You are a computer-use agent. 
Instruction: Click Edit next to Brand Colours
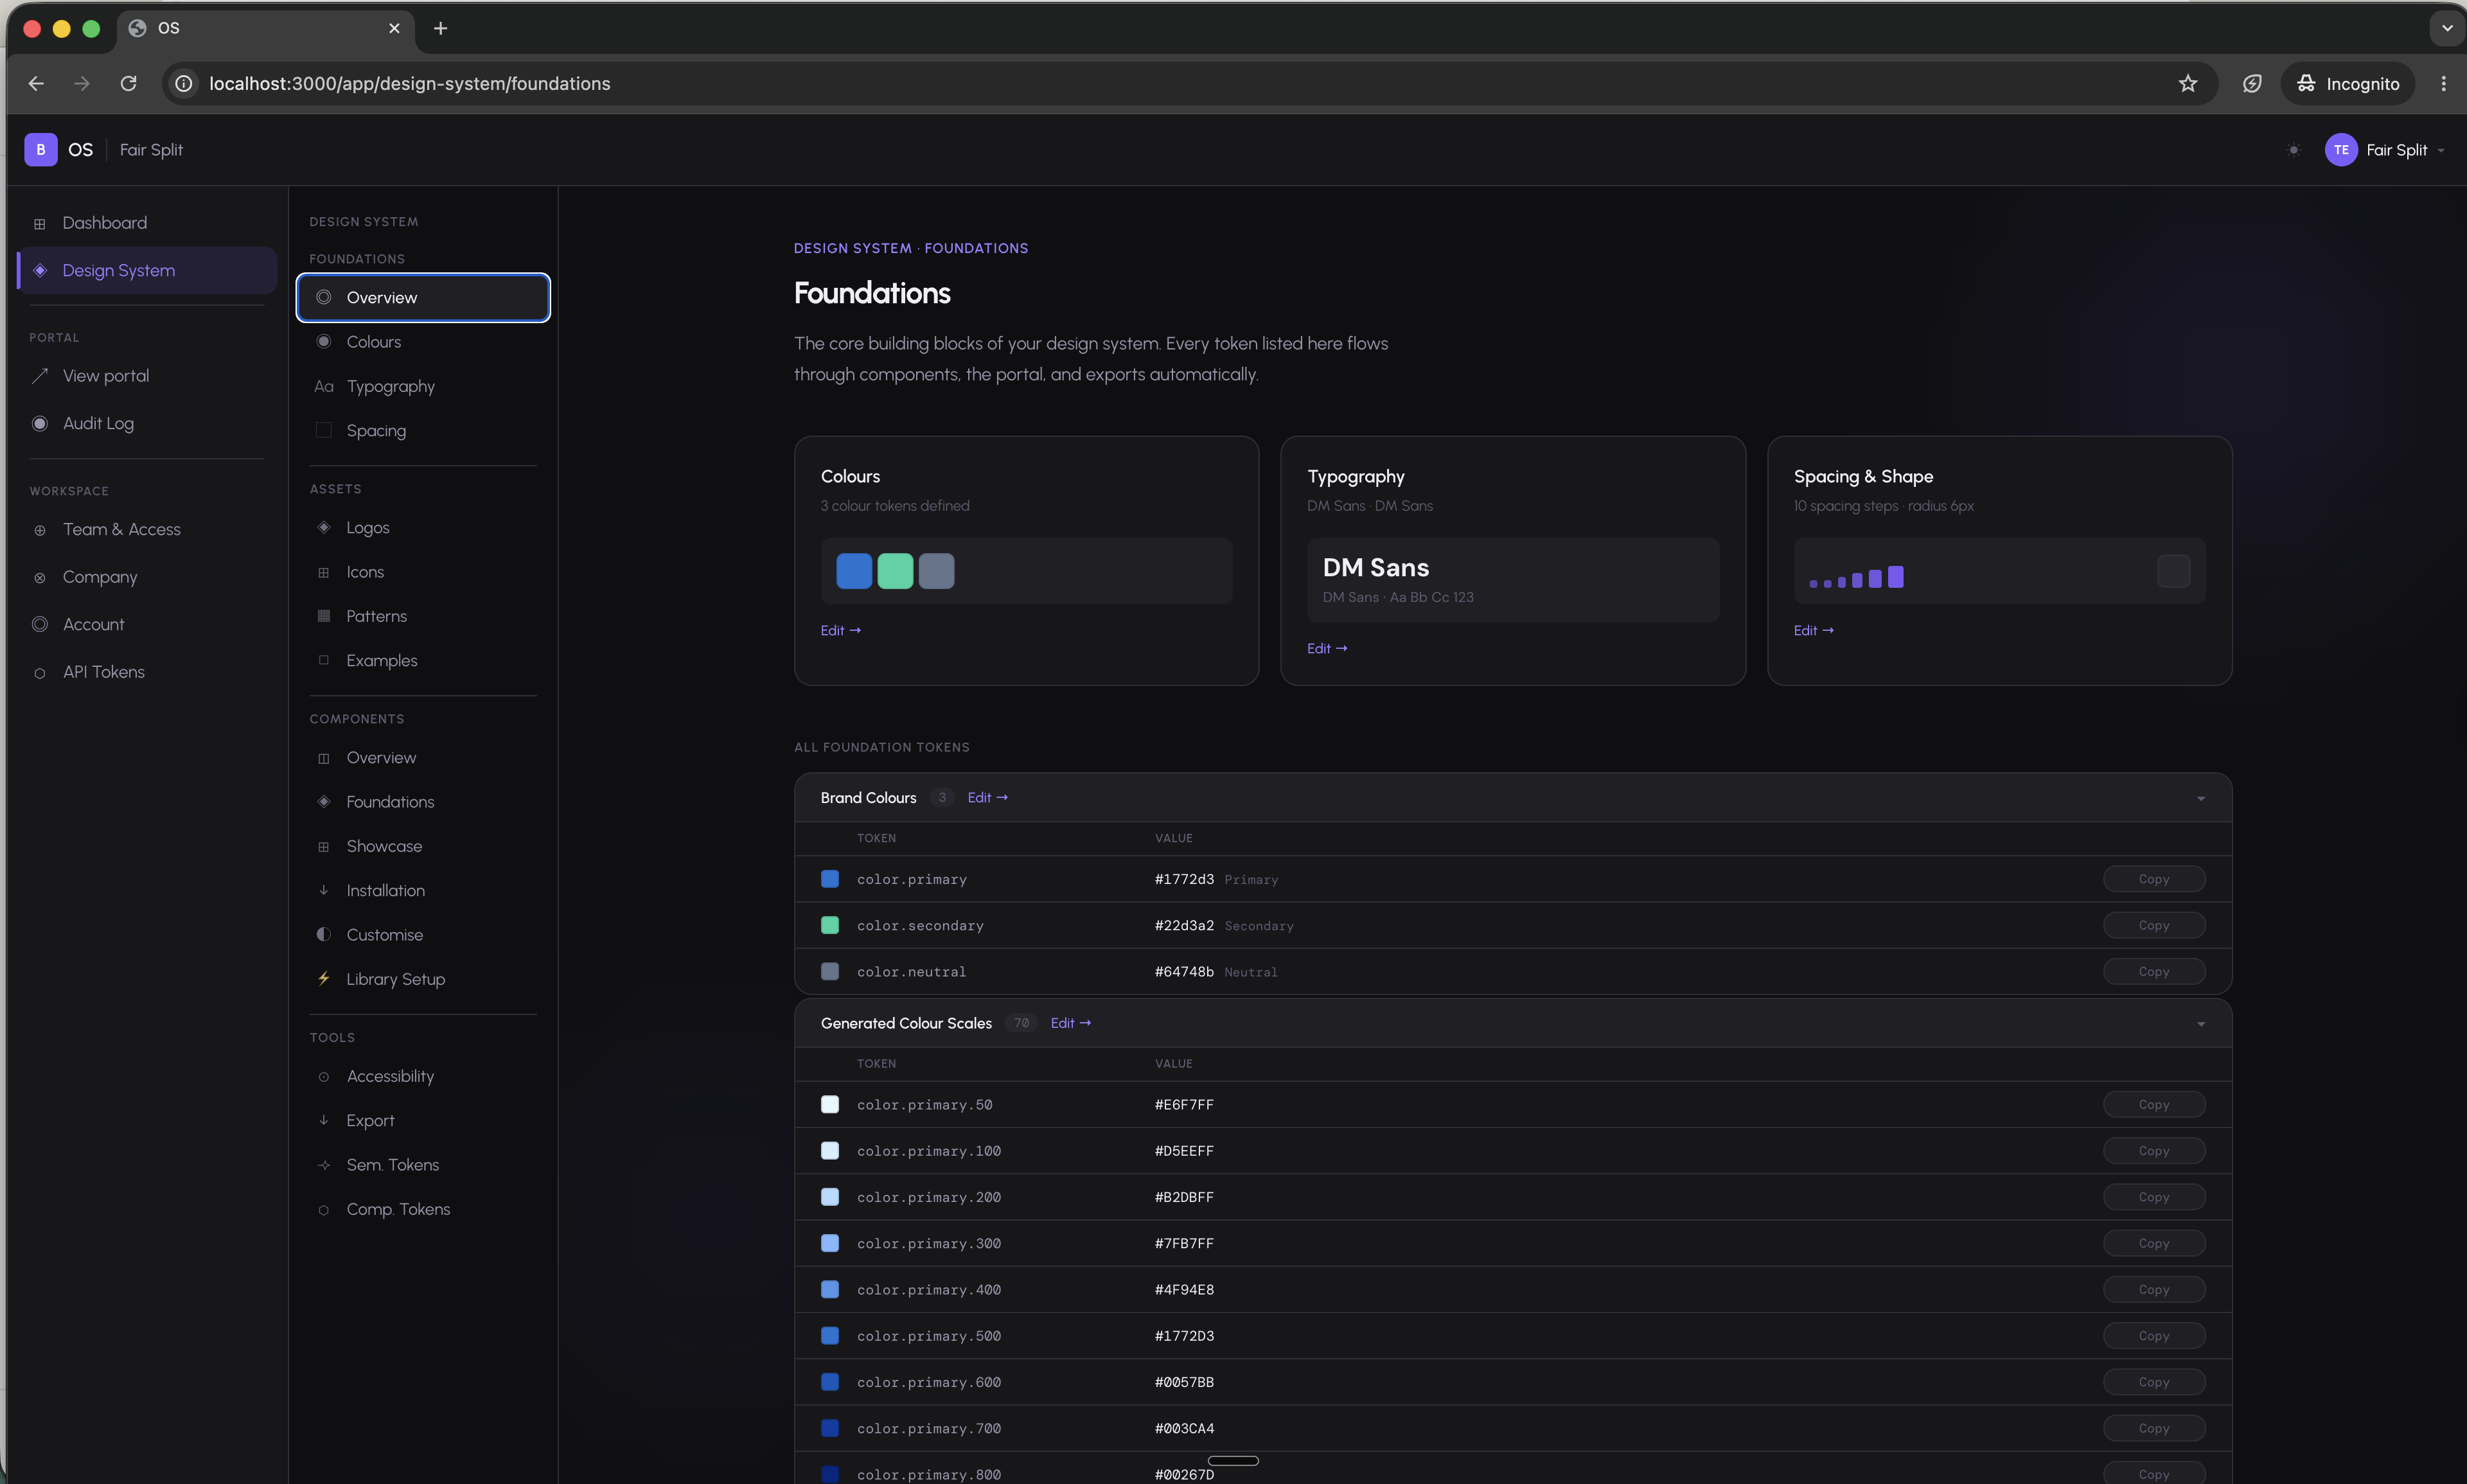[988, 797]
